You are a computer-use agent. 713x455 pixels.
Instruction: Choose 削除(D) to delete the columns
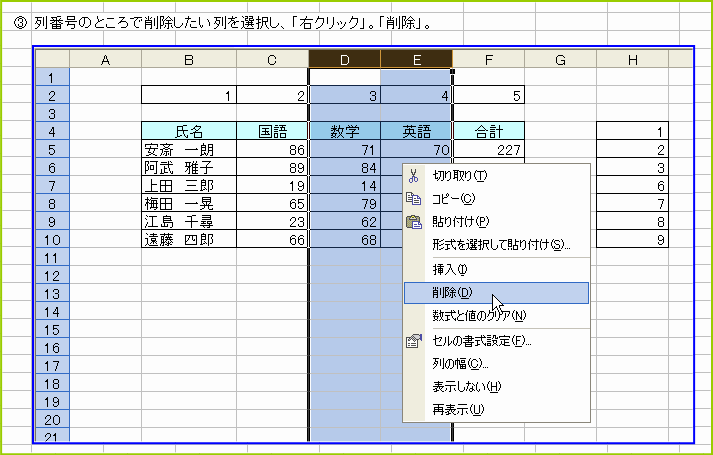(496, 293)
